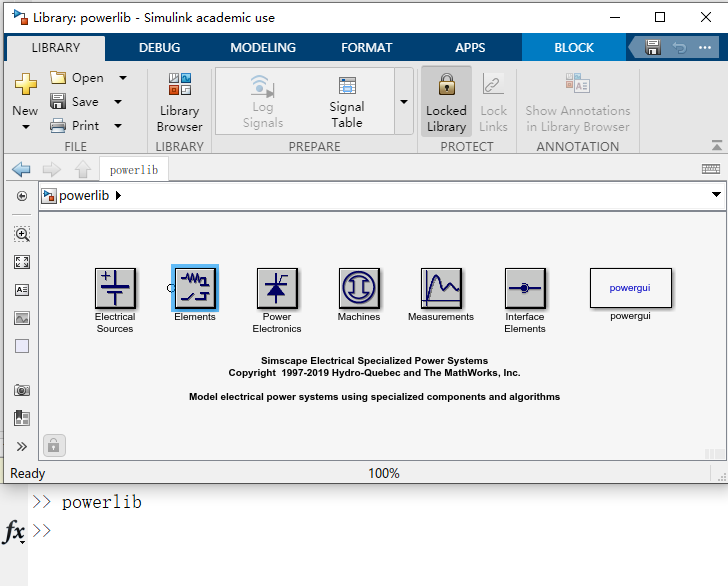Expand the palette with double chevron
Image resolution: width=728 pixels, height=586 pixels.
(22, 447)
